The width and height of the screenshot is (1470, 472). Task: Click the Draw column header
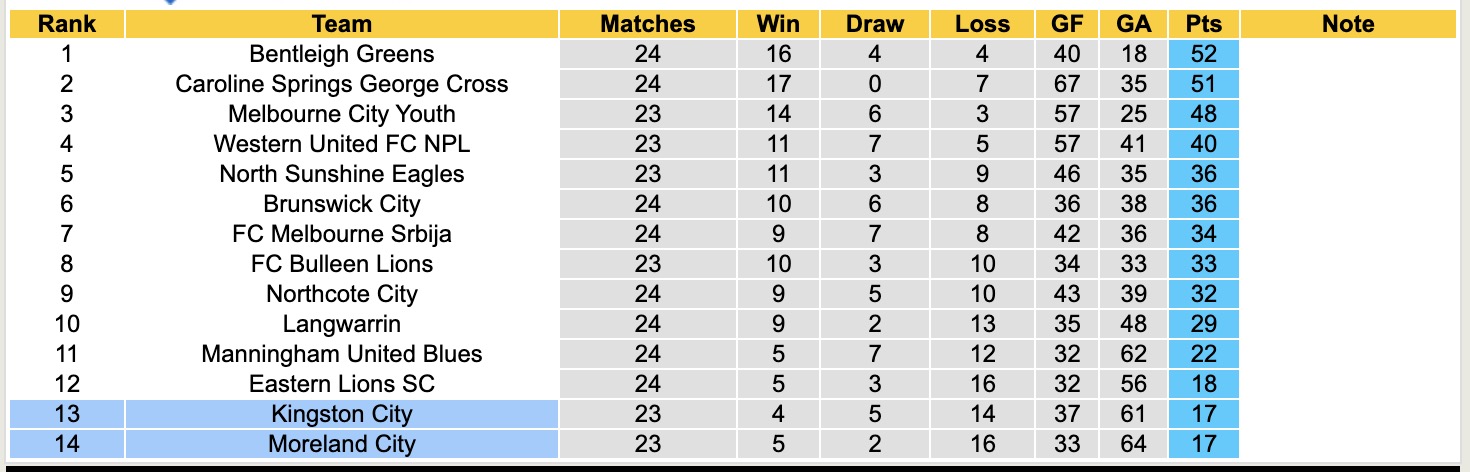pyautogui.click(x=874, y=24)
